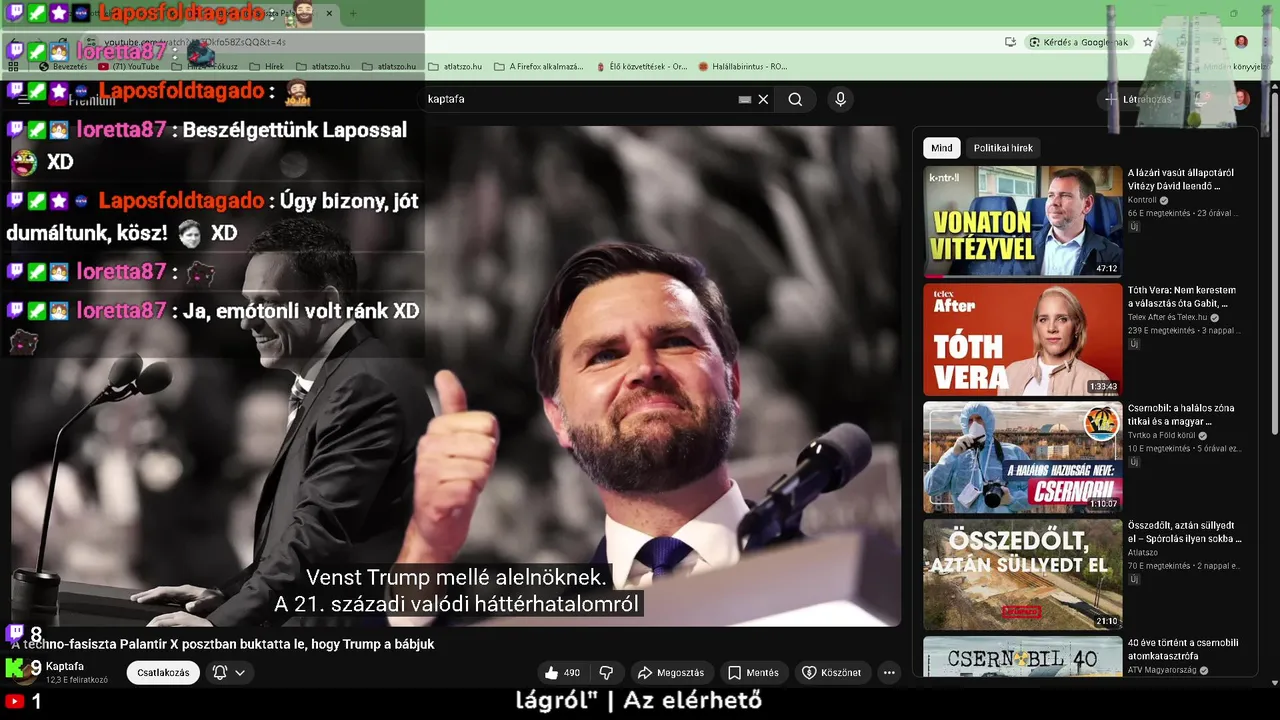Image resolution: width=1280 pixels, height=720 pixels.
Task: Clear the 'kaptafa' search text with the X
Action: [763, 99]
